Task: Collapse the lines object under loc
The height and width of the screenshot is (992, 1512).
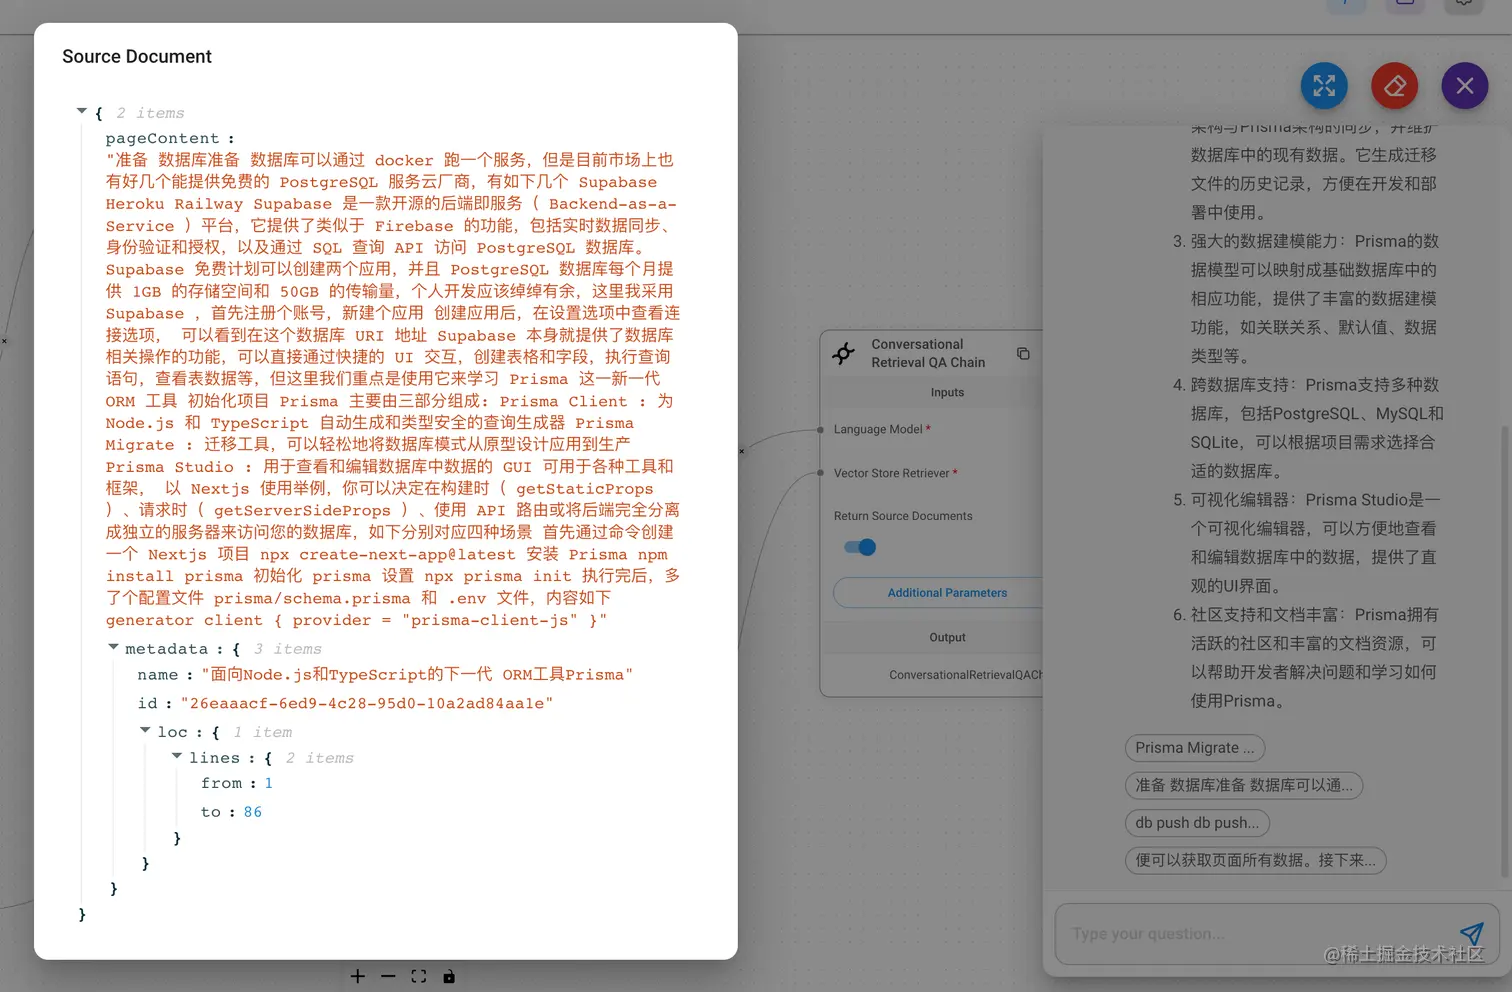Action: [176, 757]
